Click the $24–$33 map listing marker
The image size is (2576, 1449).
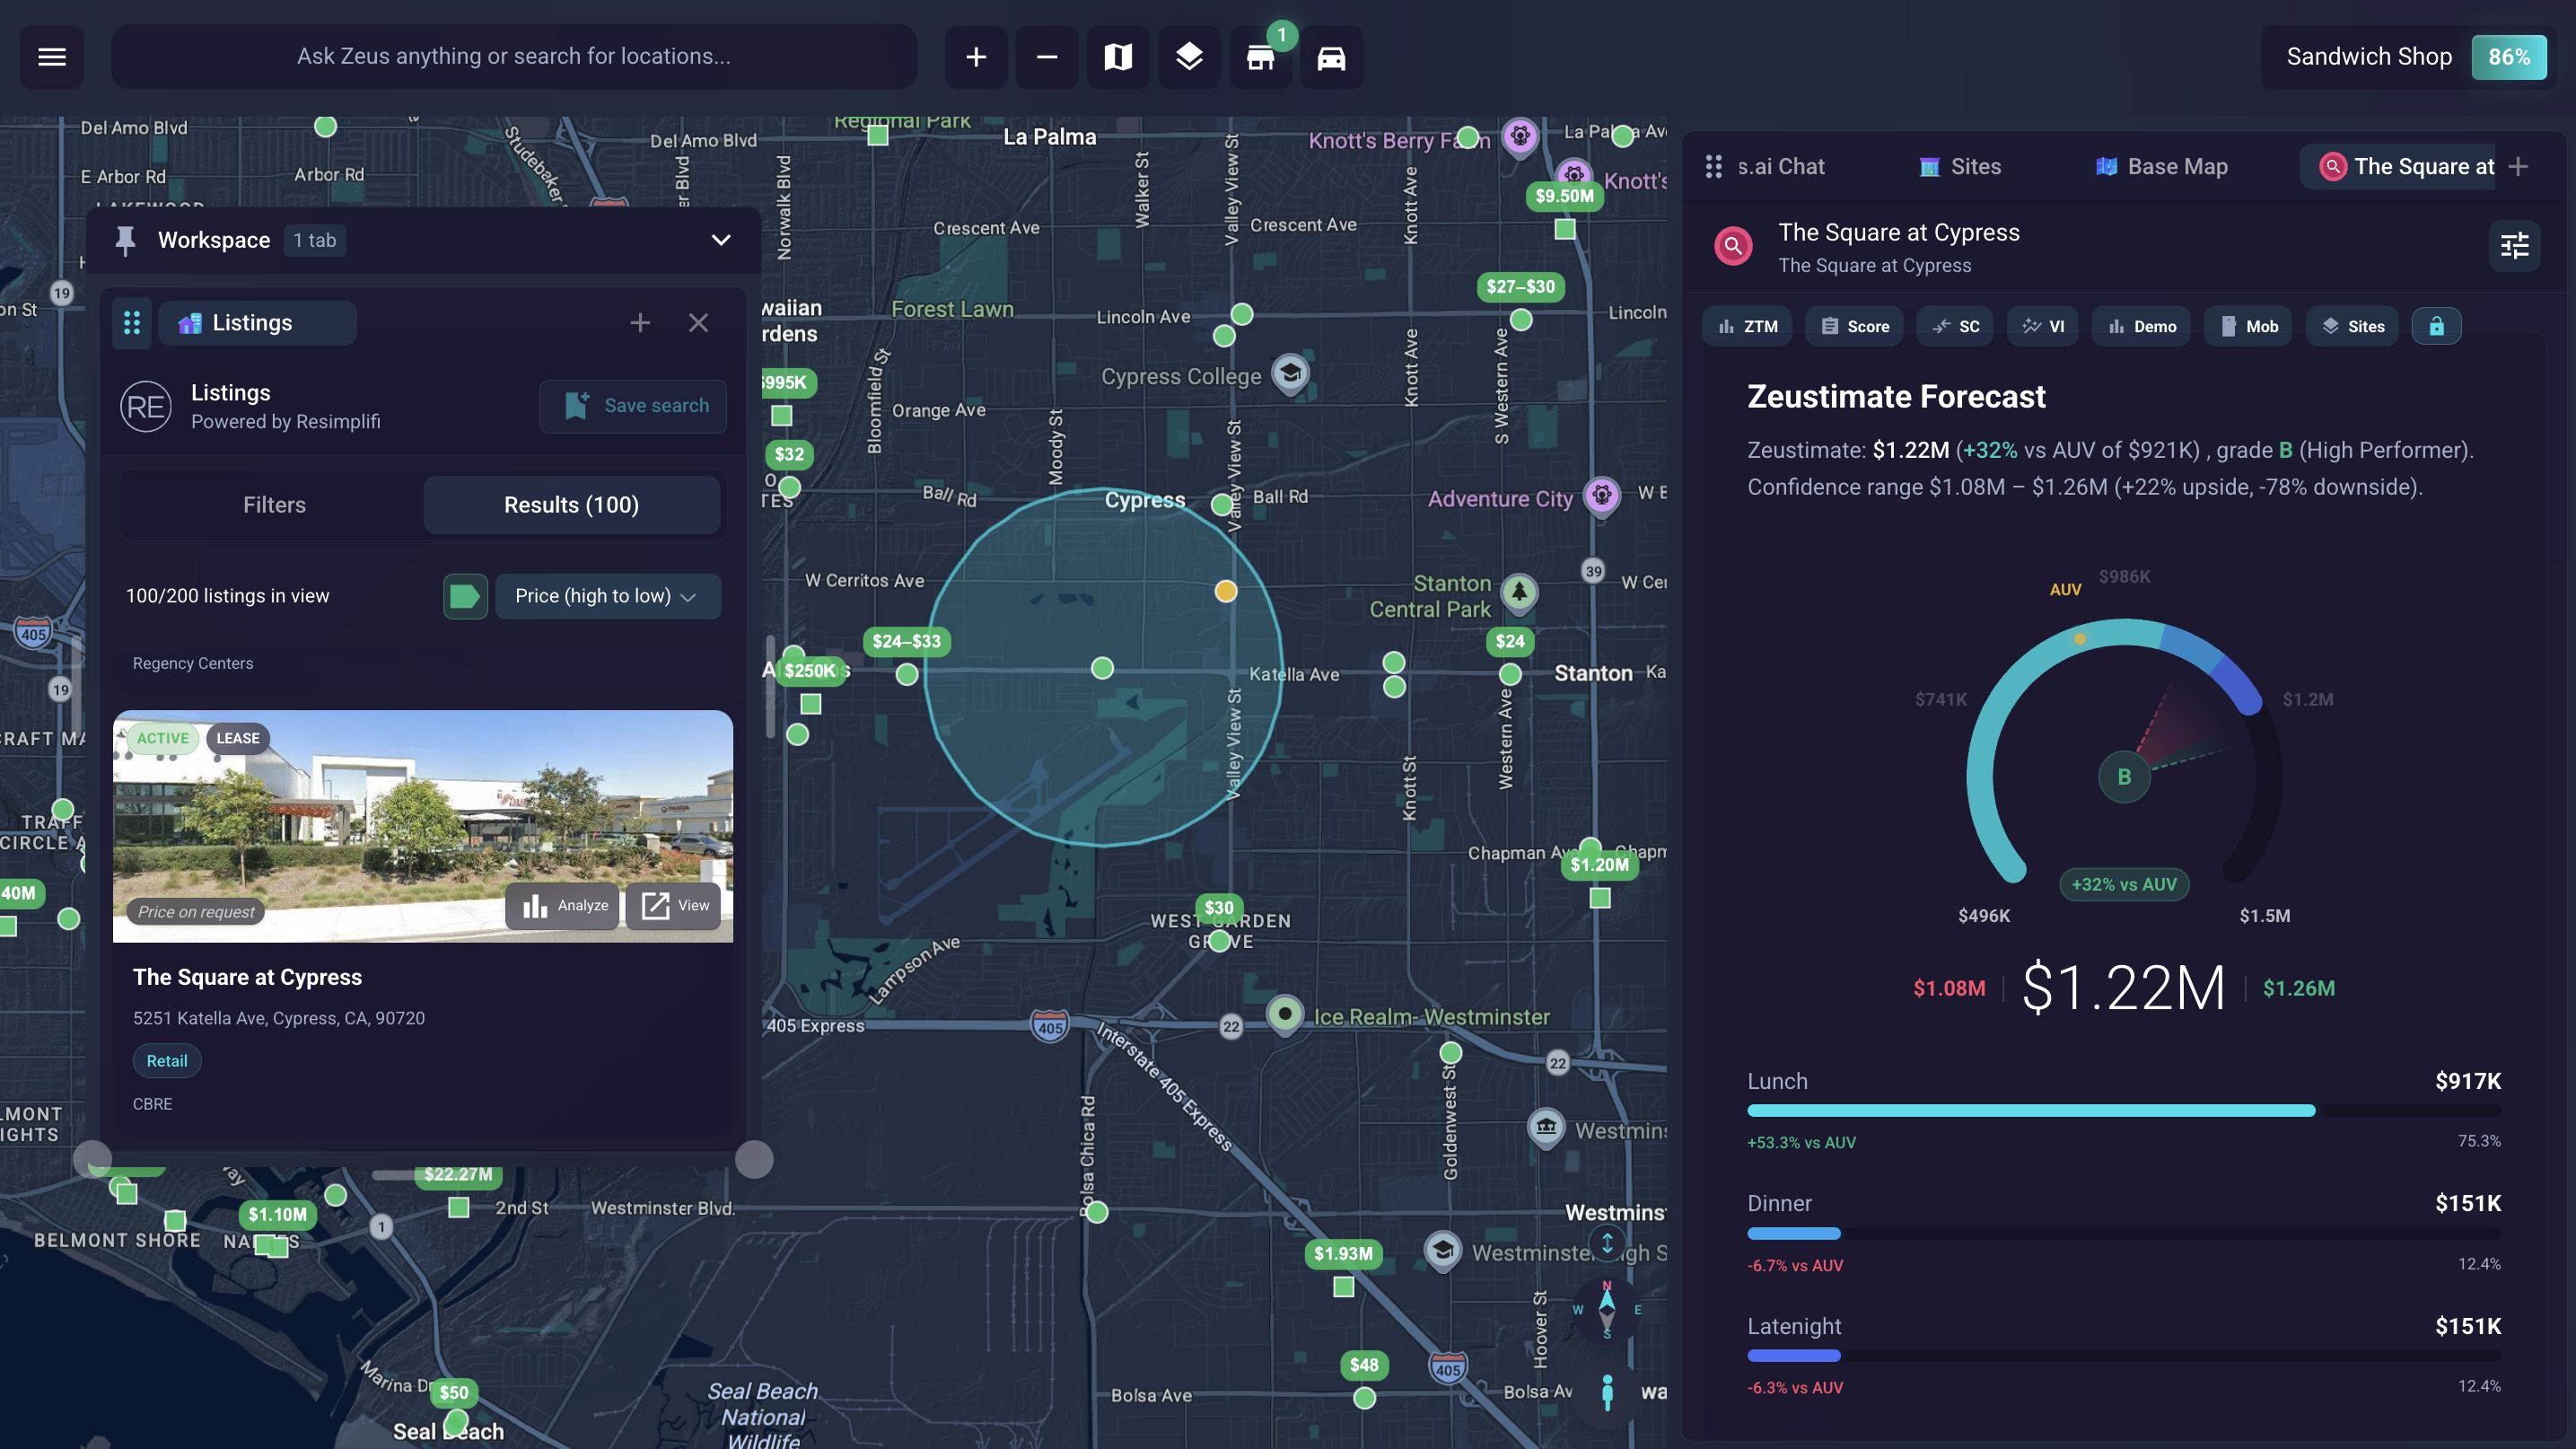click(x=906, y=641)
